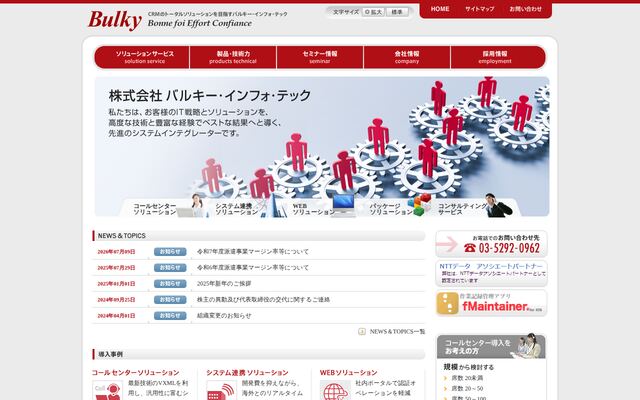Click the call center headset case icon

[x=107, y=391]
